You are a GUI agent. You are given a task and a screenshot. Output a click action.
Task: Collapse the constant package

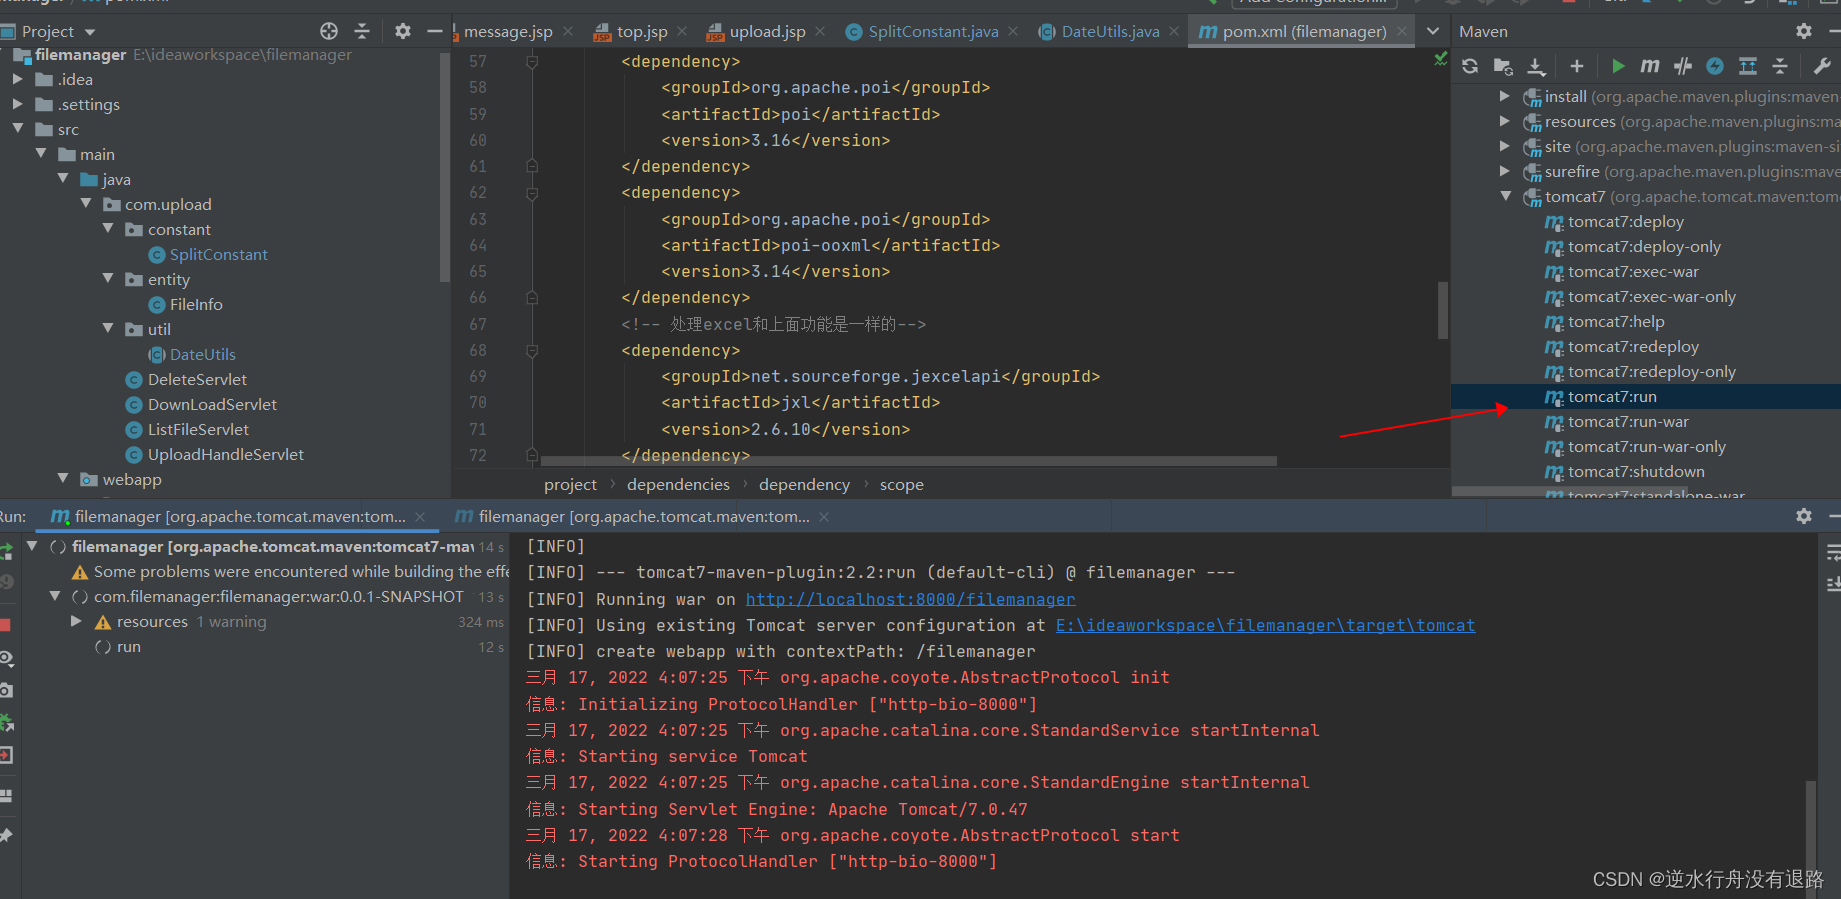pos(109,228)
